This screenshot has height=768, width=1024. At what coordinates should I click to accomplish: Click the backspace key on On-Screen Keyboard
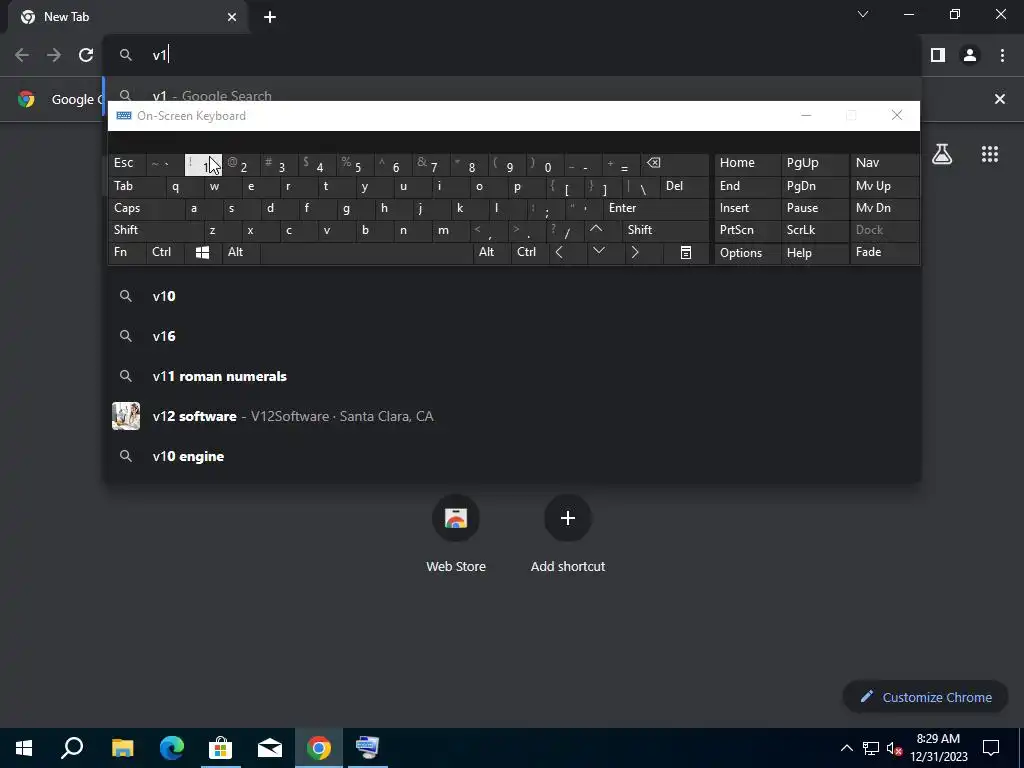(x=675, y=165)
